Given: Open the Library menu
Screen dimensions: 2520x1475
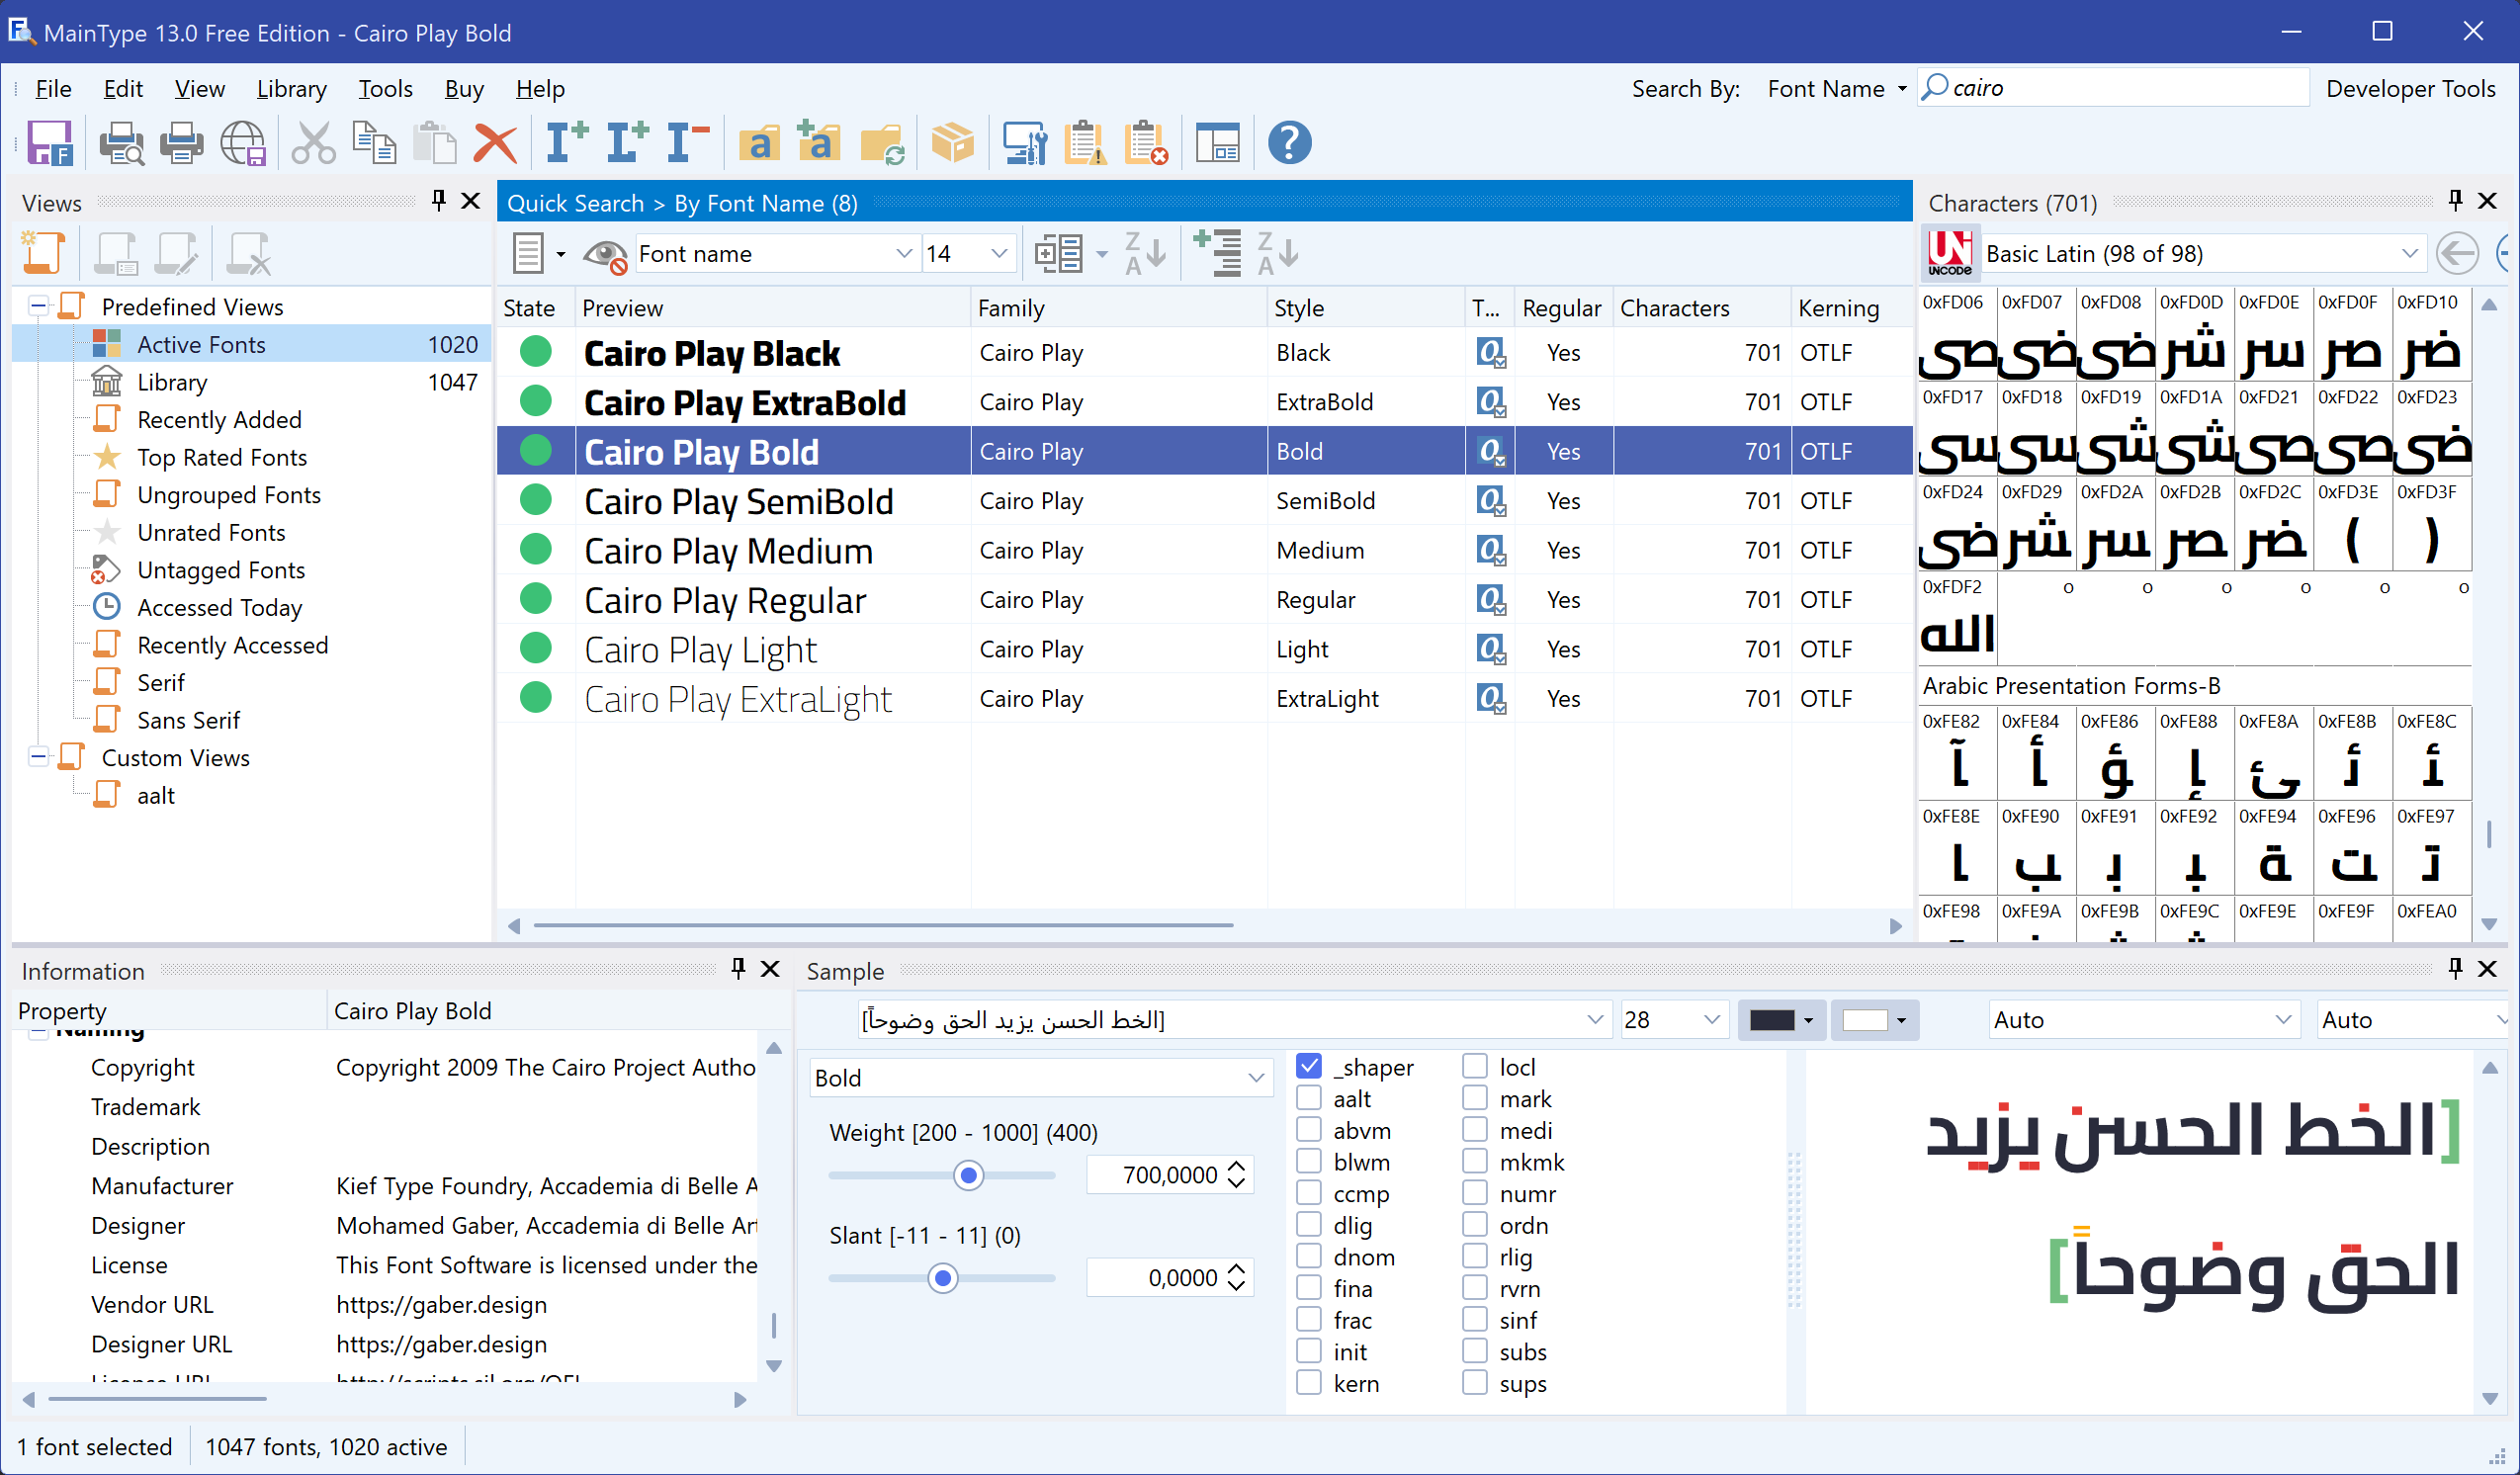Looking at the screenshot, I should pyautogui.click(x=291, y=89).
